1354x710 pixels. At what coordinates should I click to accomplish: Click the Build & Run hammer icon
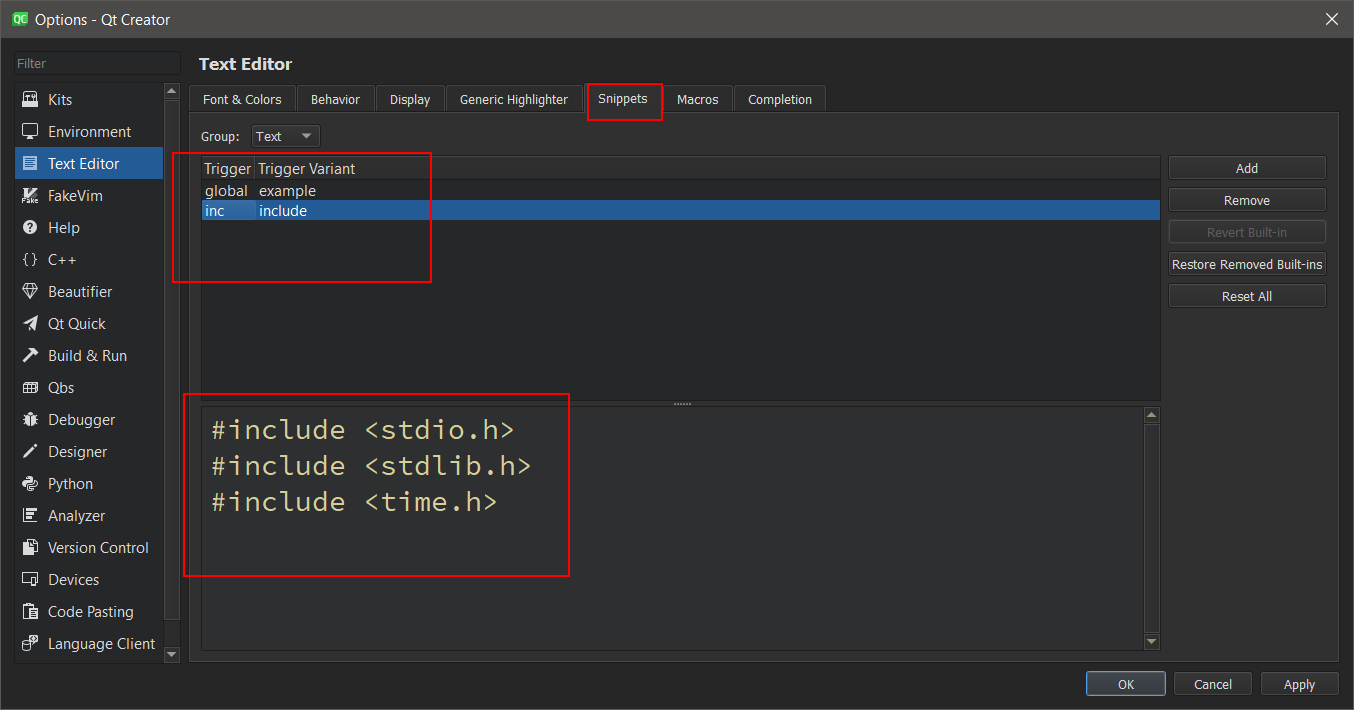tap(30, 356)
